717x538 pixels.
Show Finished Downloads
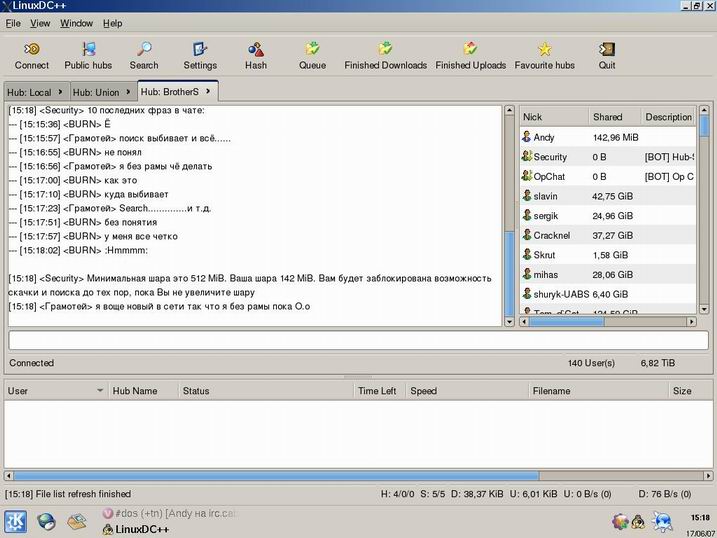[x=385, y=49]
